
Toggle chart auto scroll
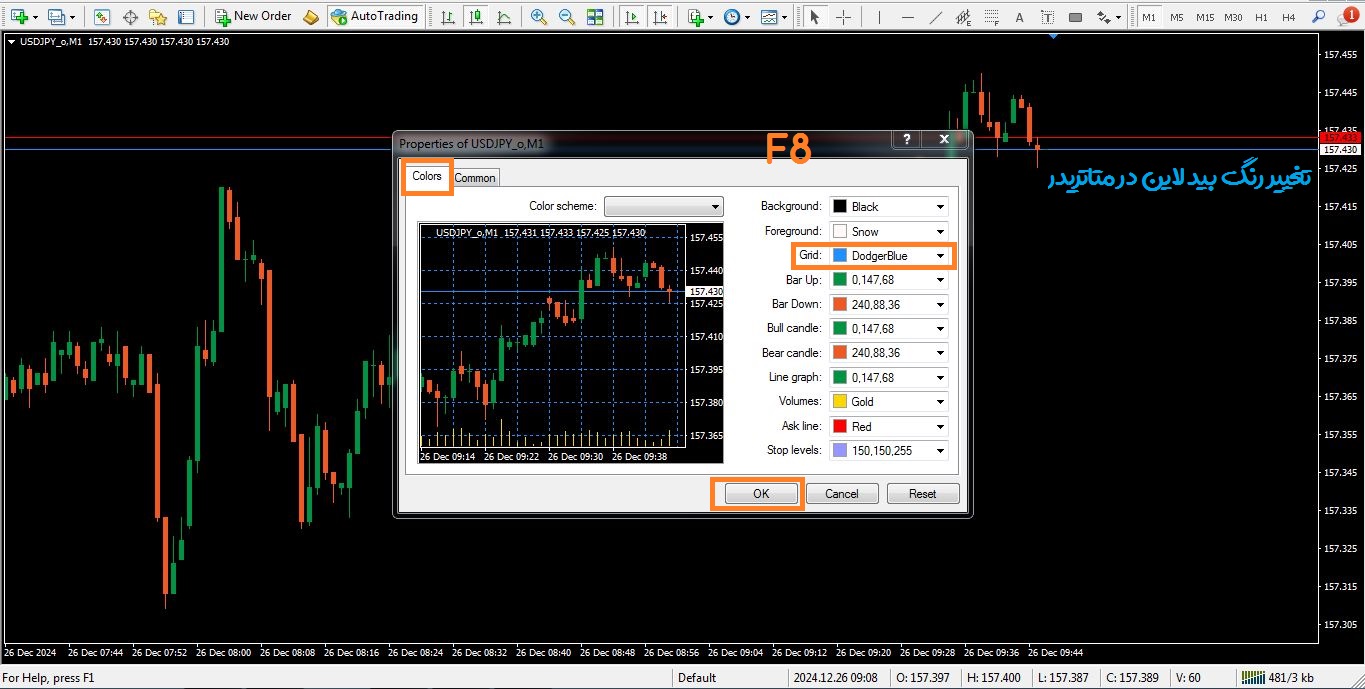point(631,17)
